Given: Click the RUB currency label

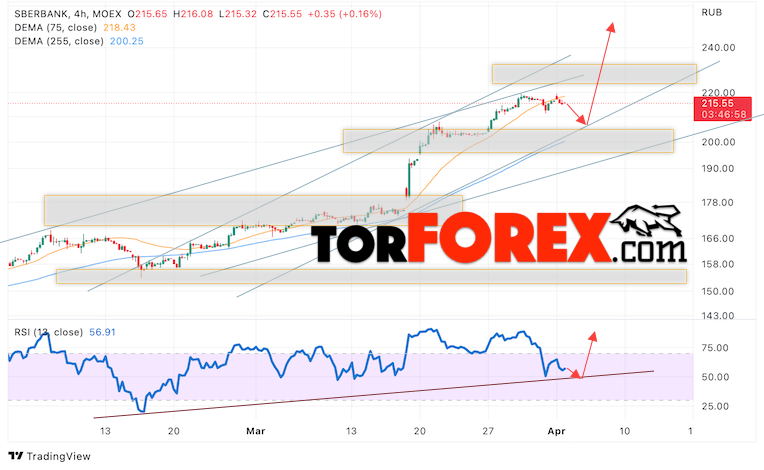Looking at the screenshot, I should pyautogui.click(x=712, y=12).
